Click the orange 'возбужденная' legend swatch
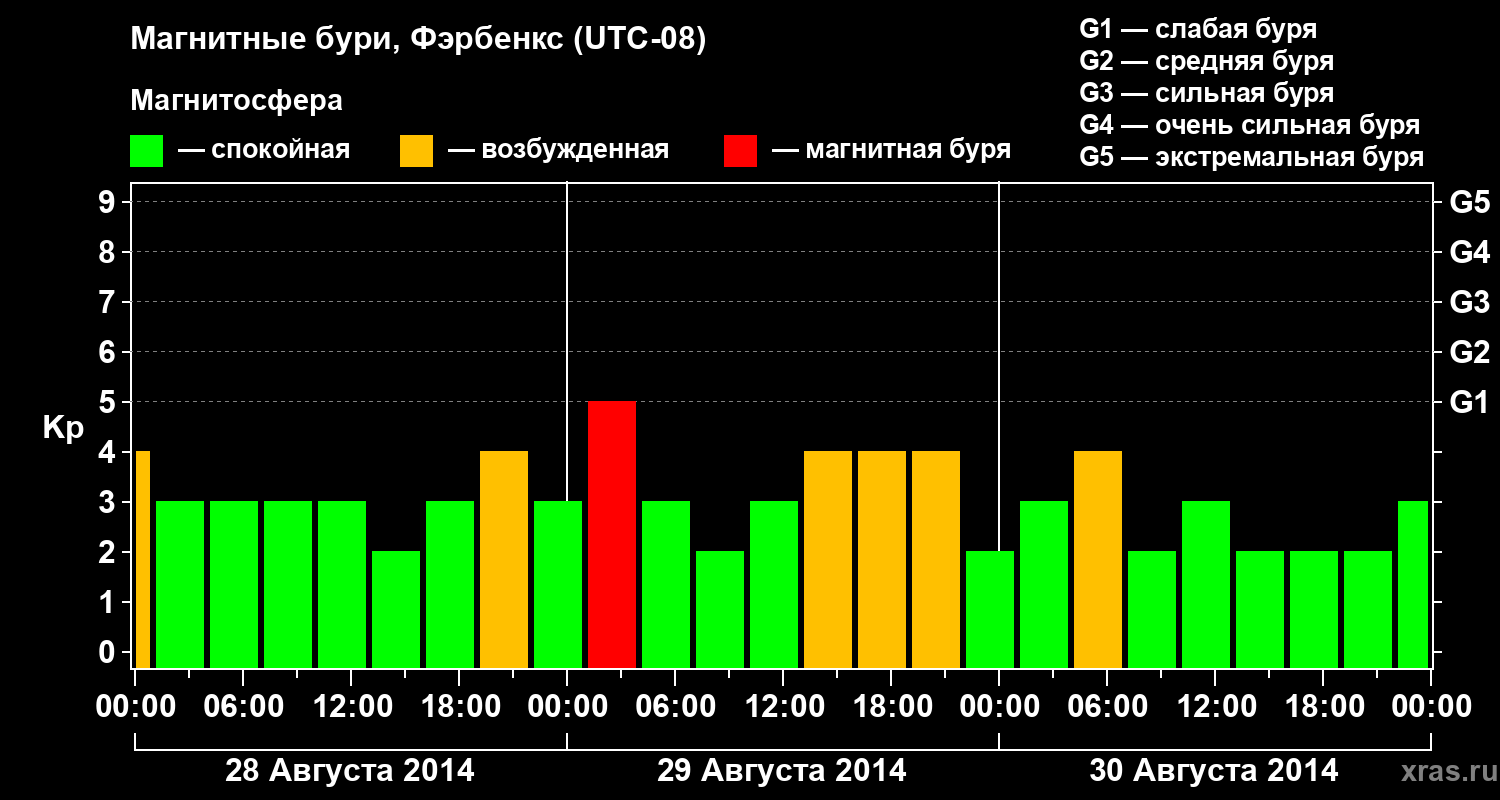The height and width of the screenshot is (800, 1500). click(x=417, y=151)
